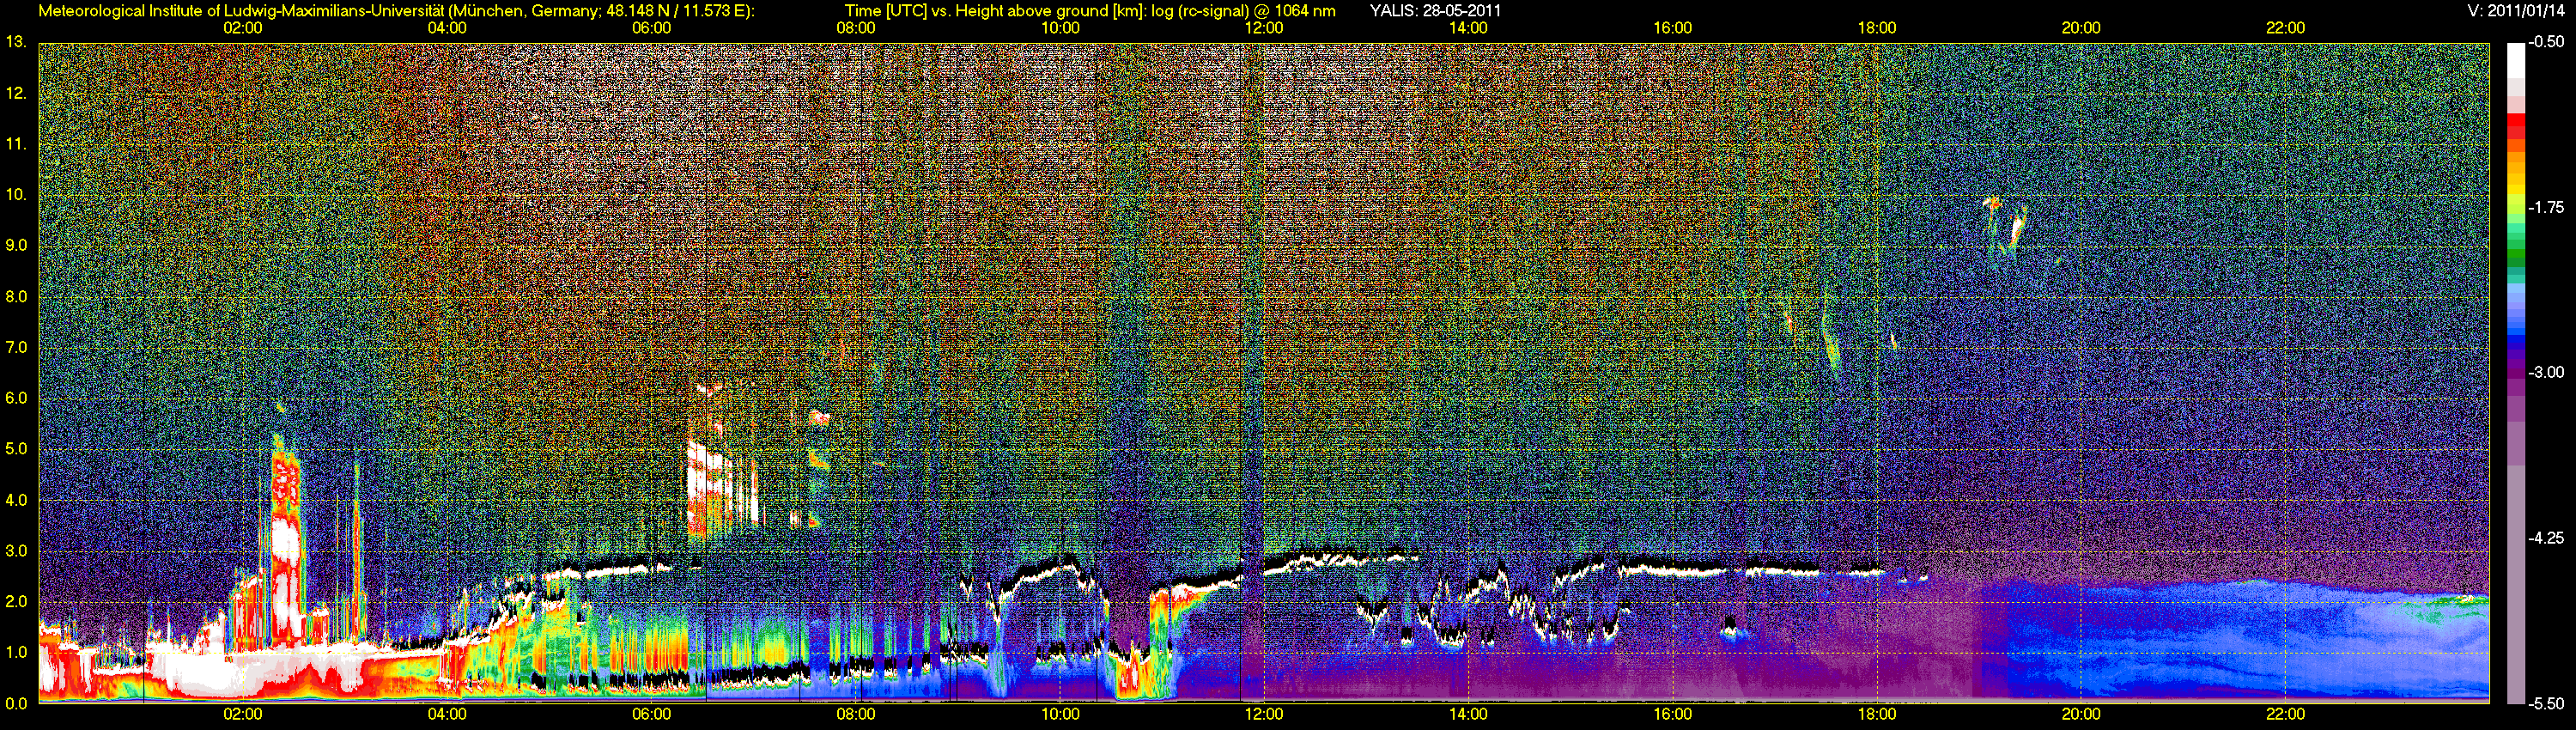Viewport: 2576px width, 730px height.
Task: Select the 10. km height axis label
Action: 16,194
